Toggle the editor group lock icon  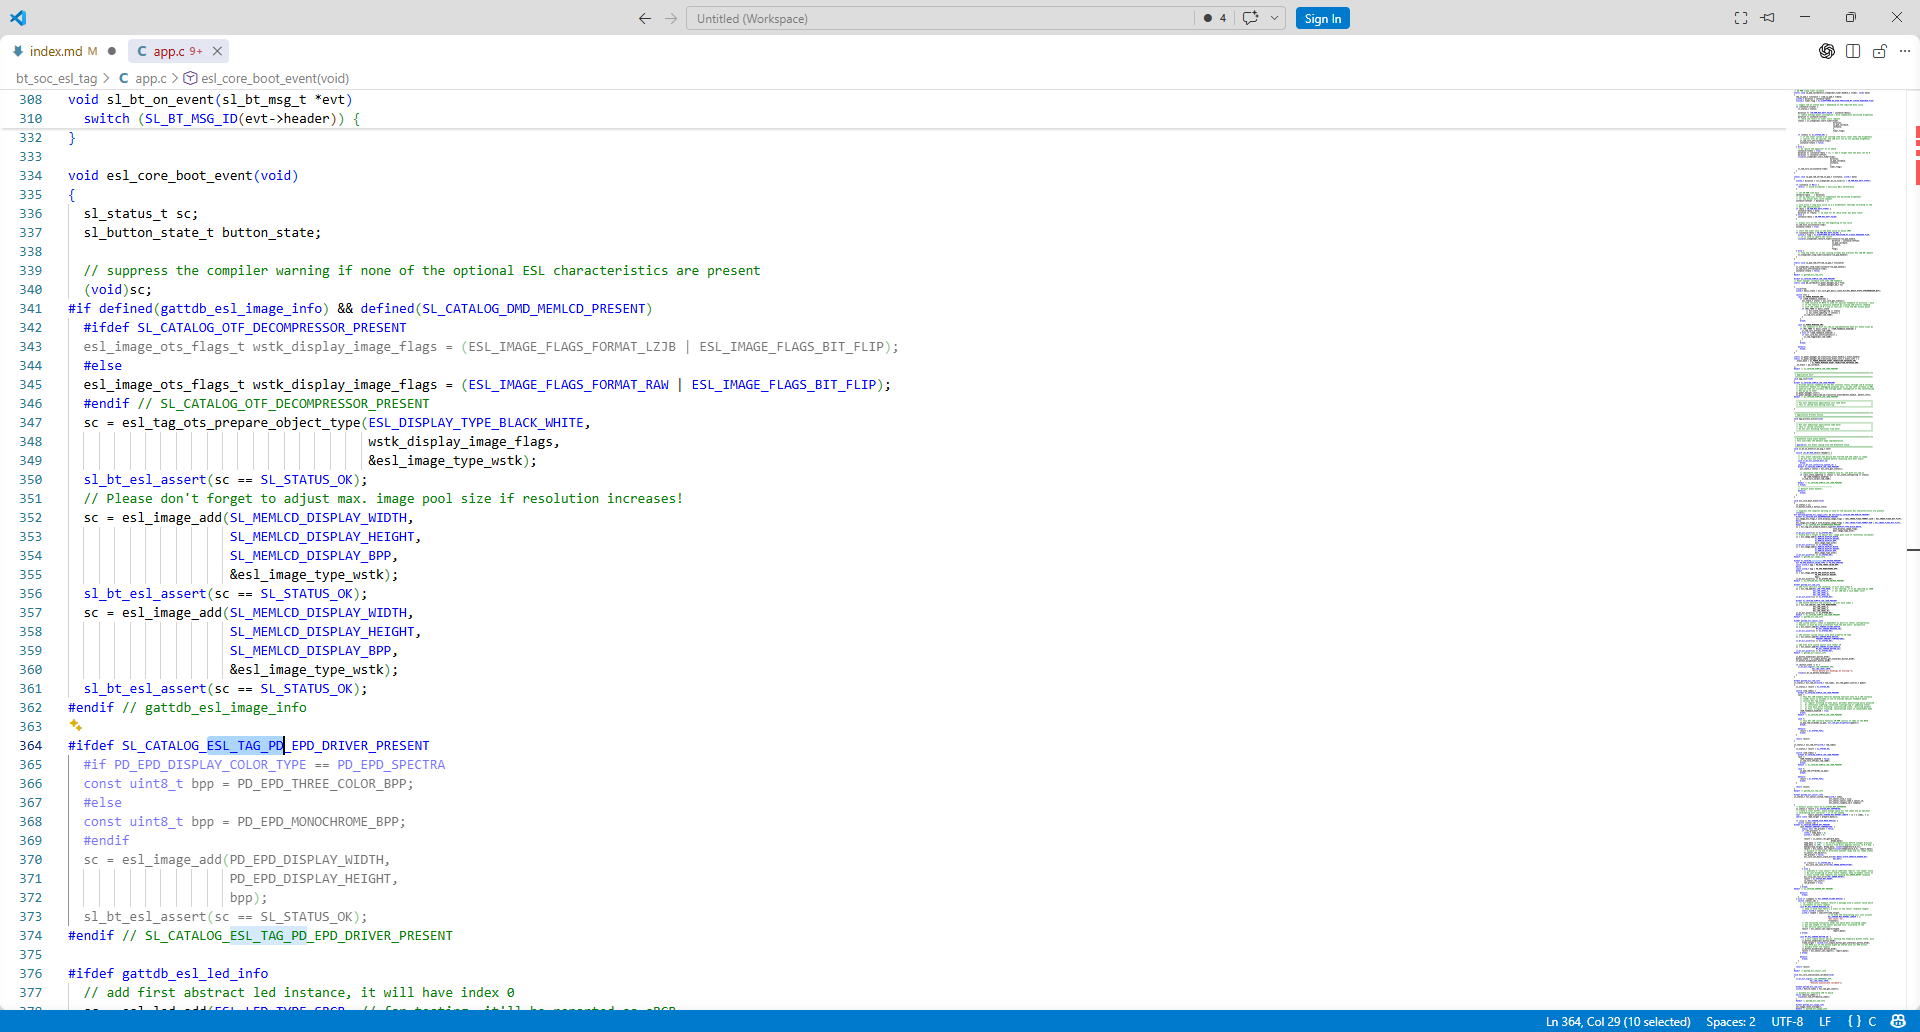[x=1880, y=51]
